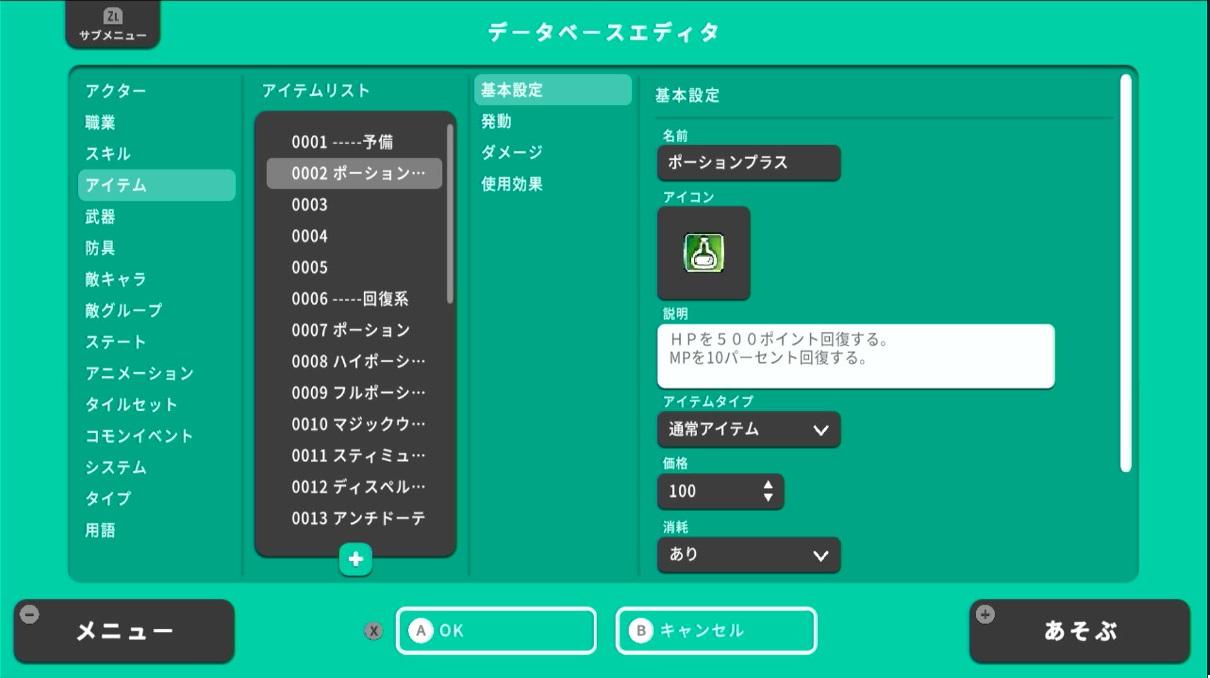Click the 名前 field containing ポーションプラス
This screenshot has width=1210, height=678.
tap(748, 163)
